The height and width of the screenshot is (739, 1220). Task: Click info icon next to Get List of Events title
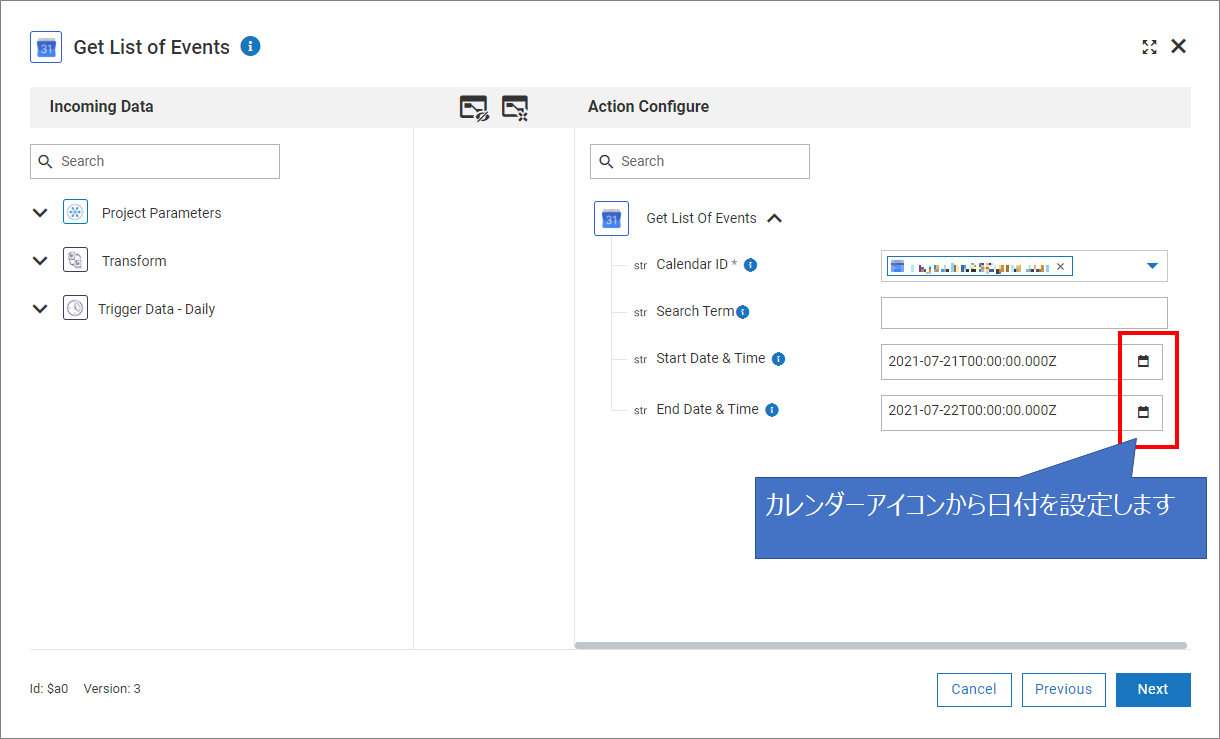point(251,46)
